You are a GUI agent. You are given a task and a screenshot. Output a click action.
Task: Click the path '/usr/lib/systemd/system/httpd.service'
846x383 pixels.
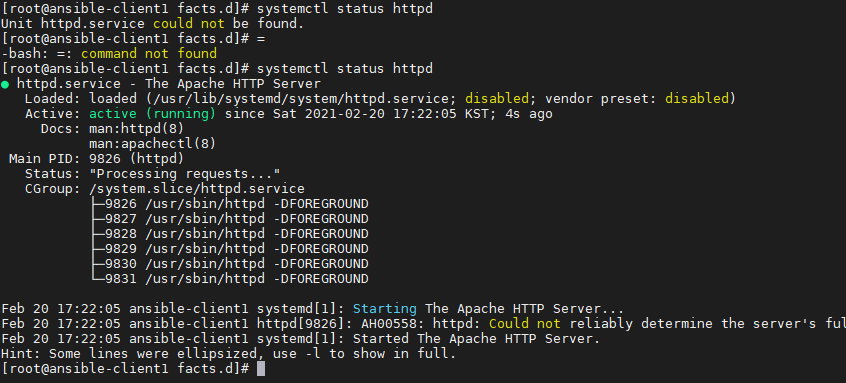(x=301, y=99)
